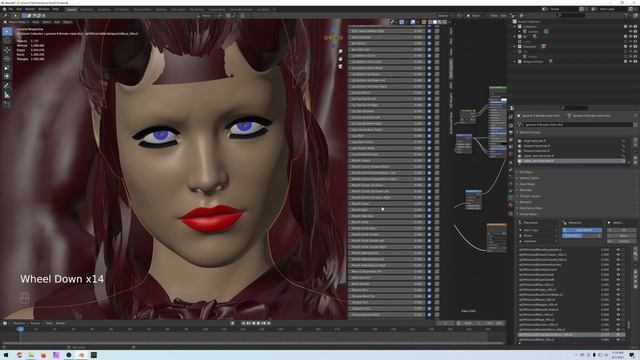Open the Windows Start menu

[6, 355]
